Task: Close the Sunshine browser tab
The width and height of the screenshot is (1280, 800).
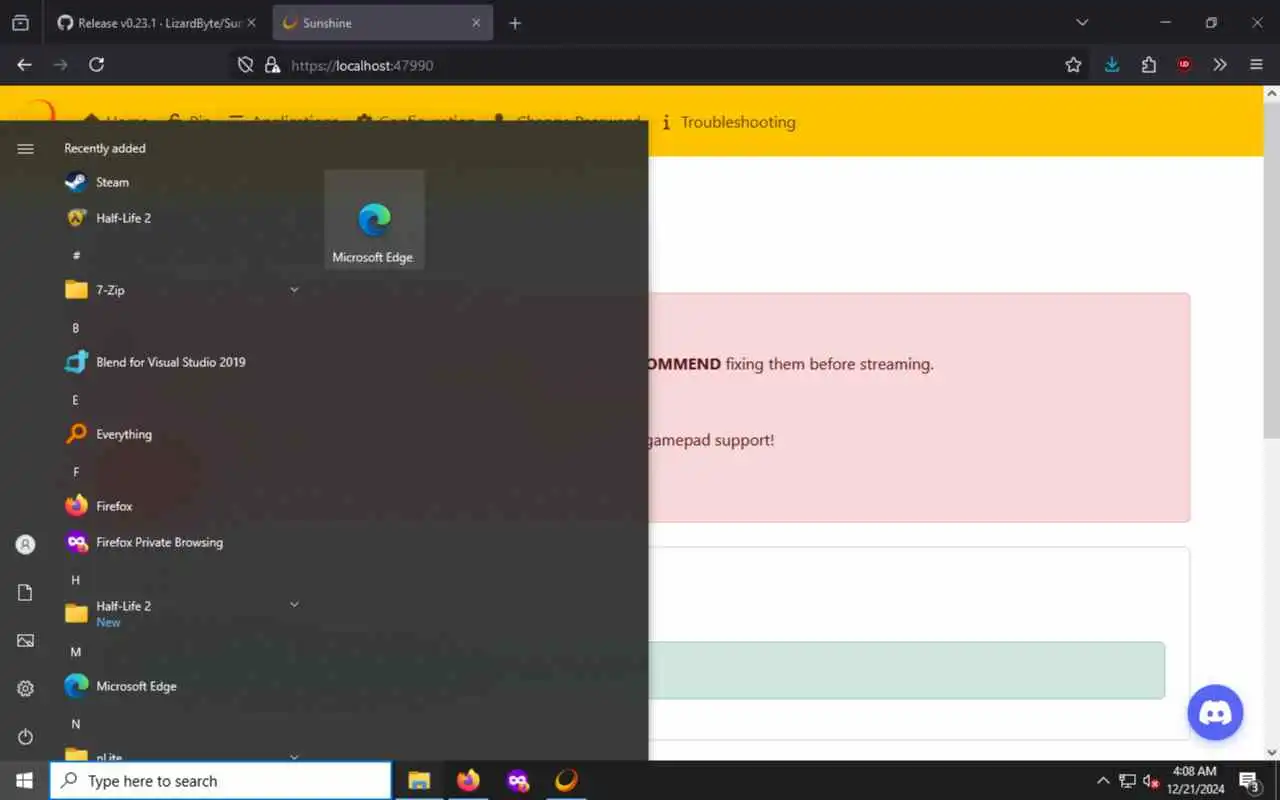Action: coord(476,23)
